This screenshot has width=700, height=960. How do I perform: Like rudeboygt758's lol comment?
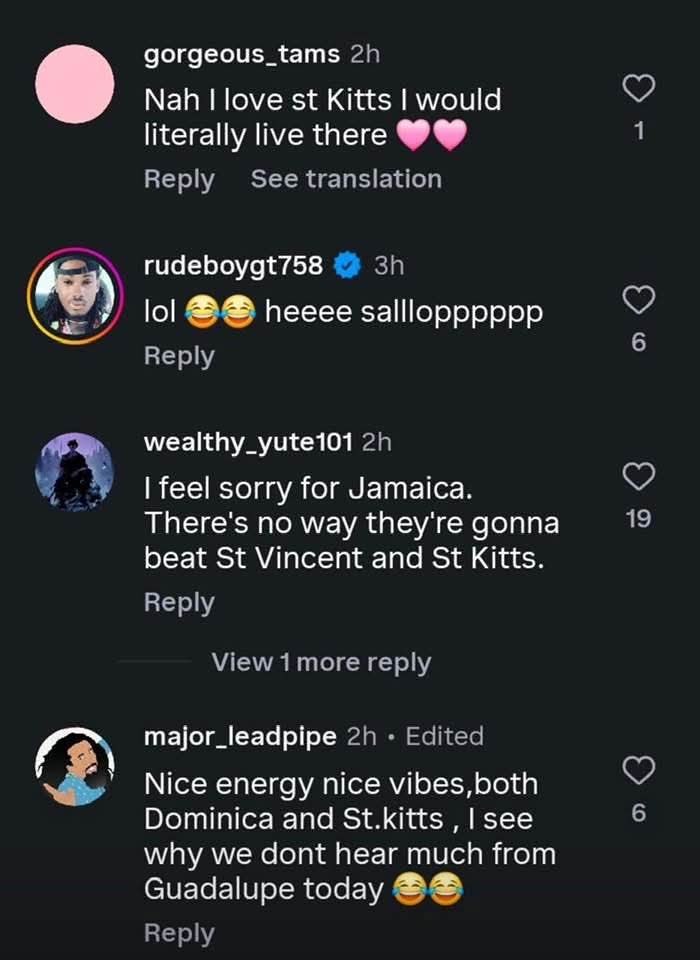click(x=639, y=298)
